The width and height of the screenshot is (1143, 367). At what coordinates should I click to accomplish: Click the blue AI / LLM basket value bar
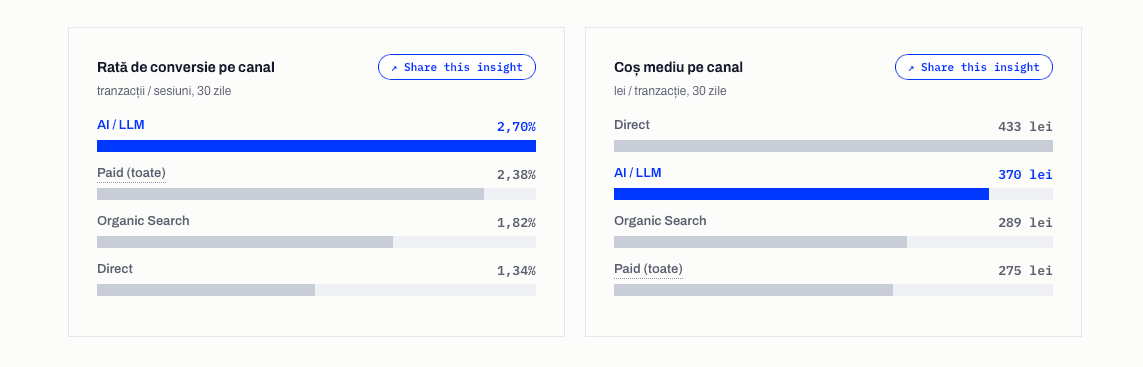point(833,194)
